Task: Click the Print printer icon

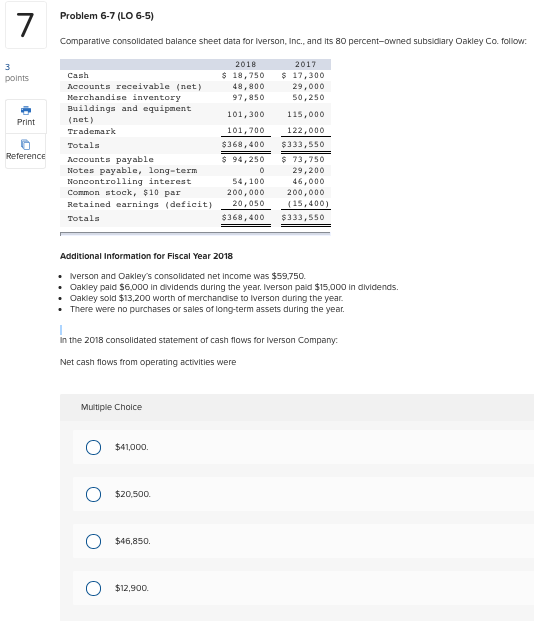Action: (x=26, y=110)
